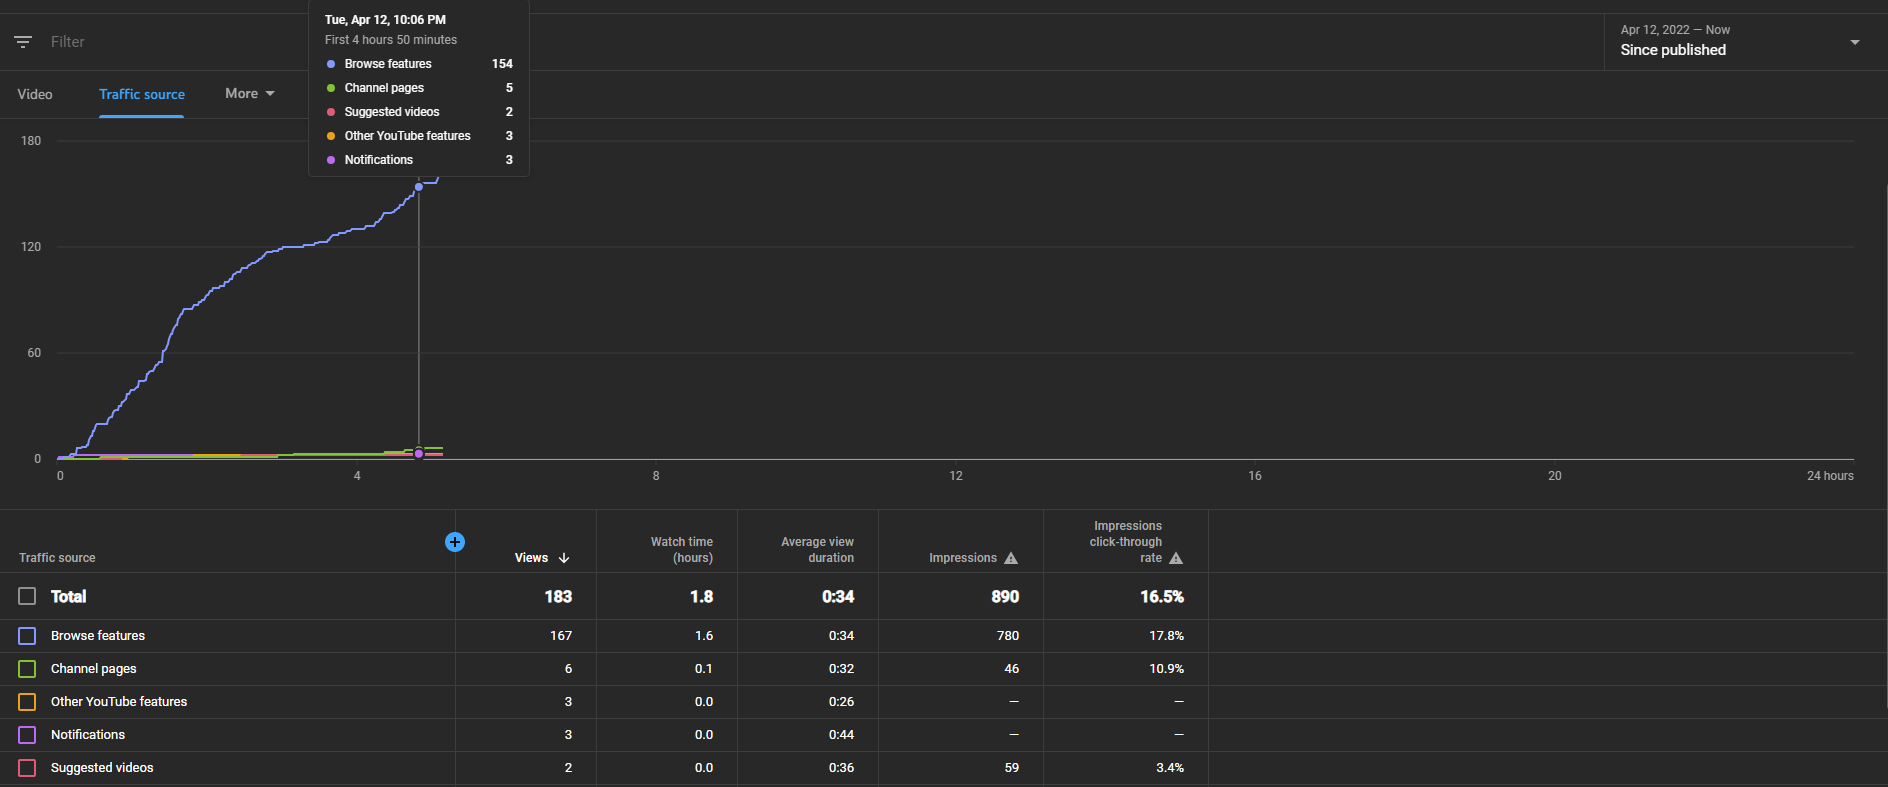Click the total watch time value 1.8

point(702,597)
